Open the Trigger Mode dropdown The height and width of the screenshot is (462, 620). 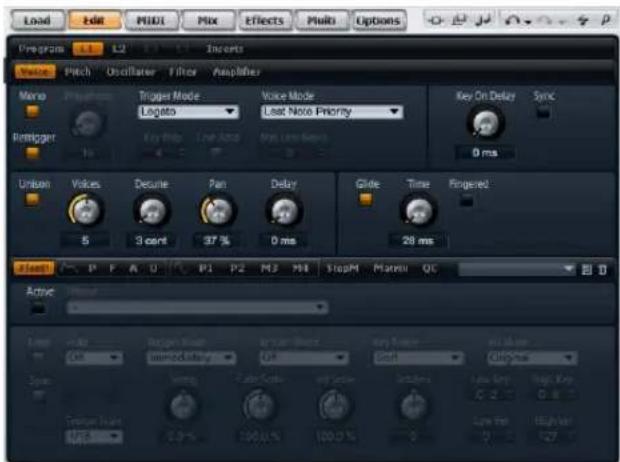[189, 112]
